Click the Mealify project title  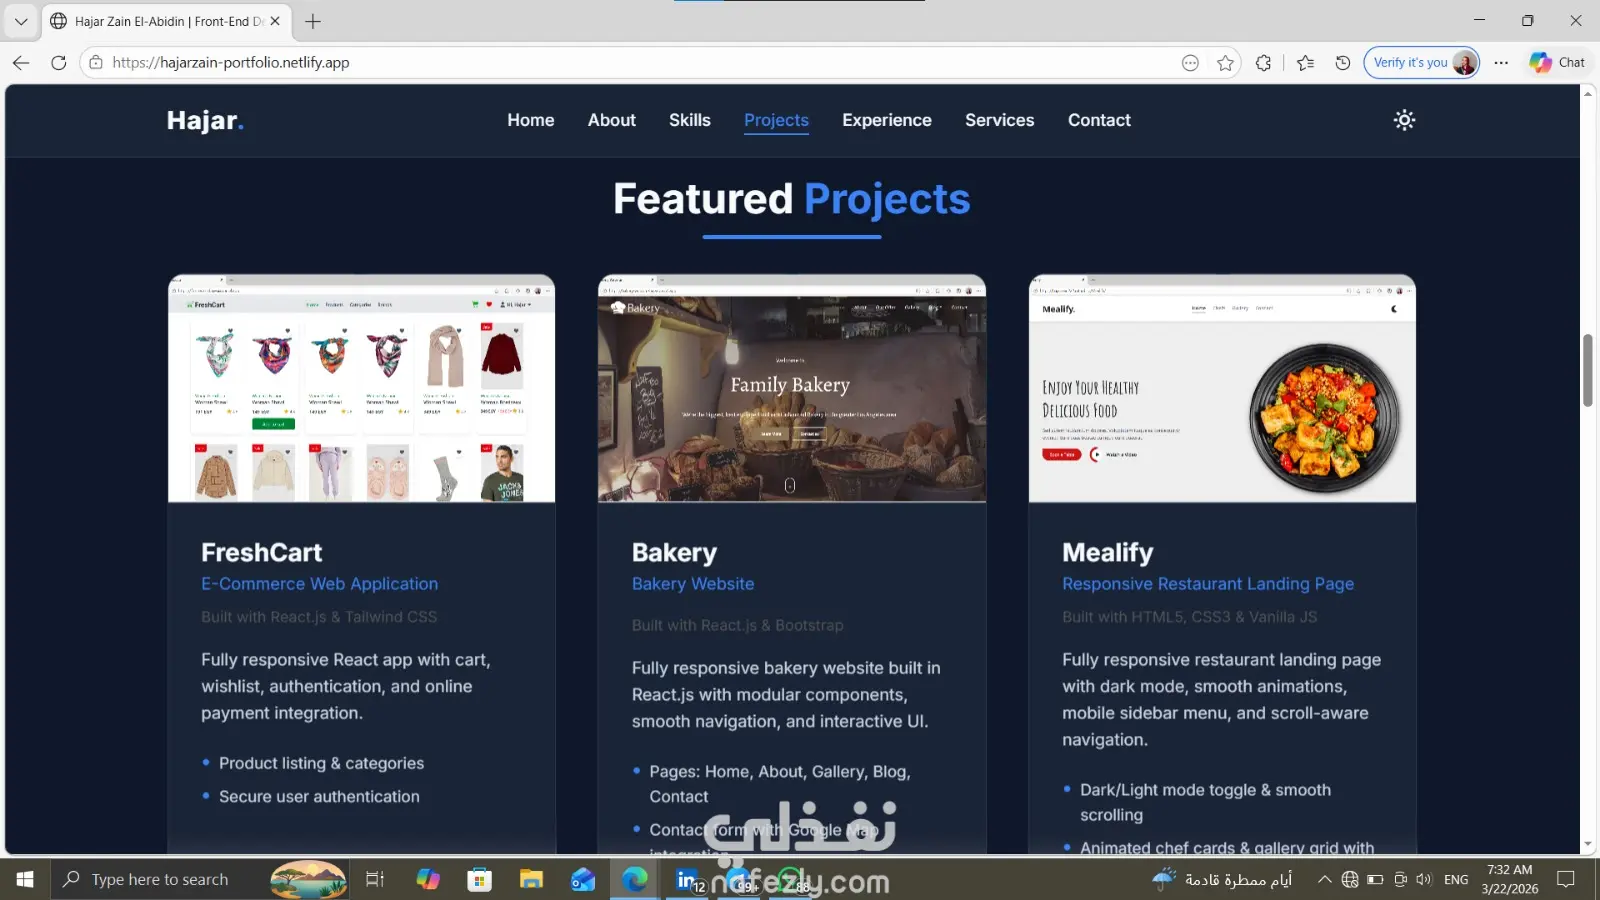tap(1108, 552)
